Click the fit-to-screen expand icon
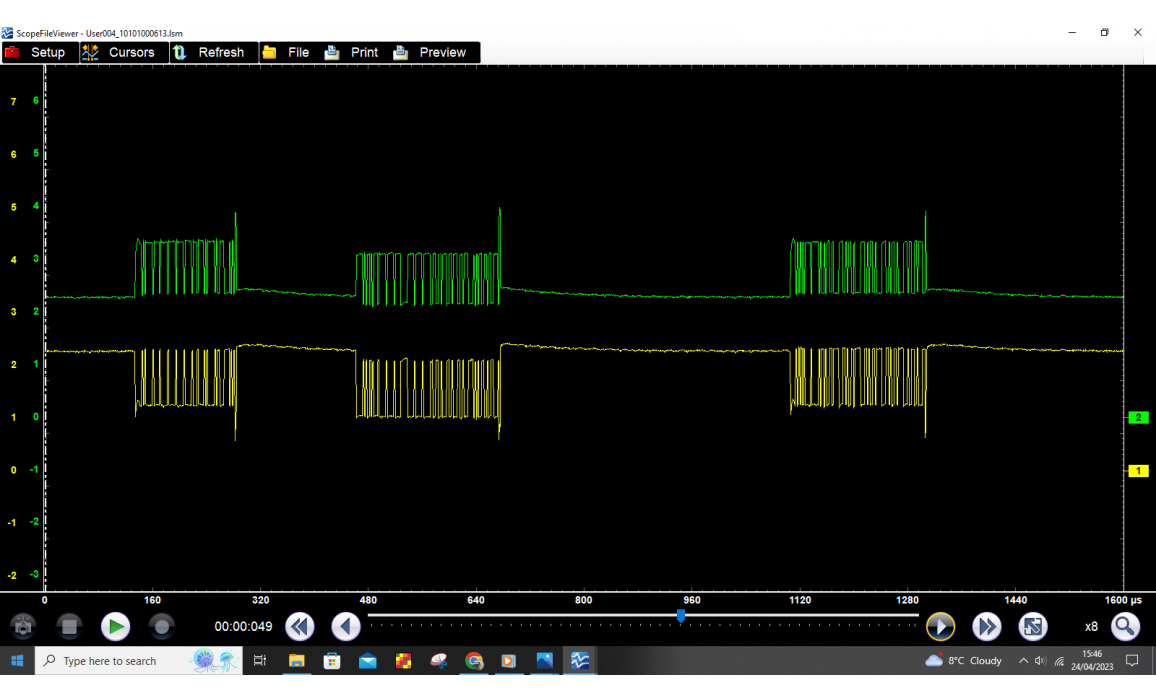This screenshot has width=1156, height=700. pos(1033,627)
